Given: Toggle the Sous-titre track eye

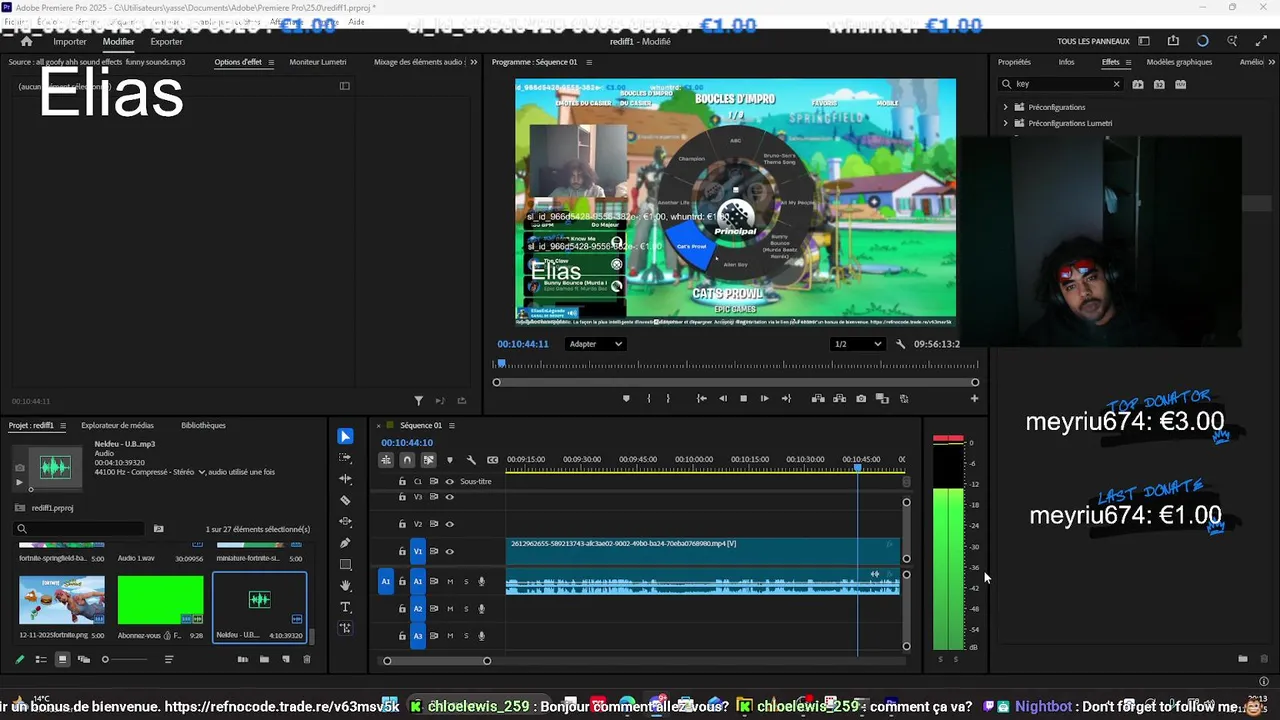Looking at the screenshot, I should coord(449,481).
